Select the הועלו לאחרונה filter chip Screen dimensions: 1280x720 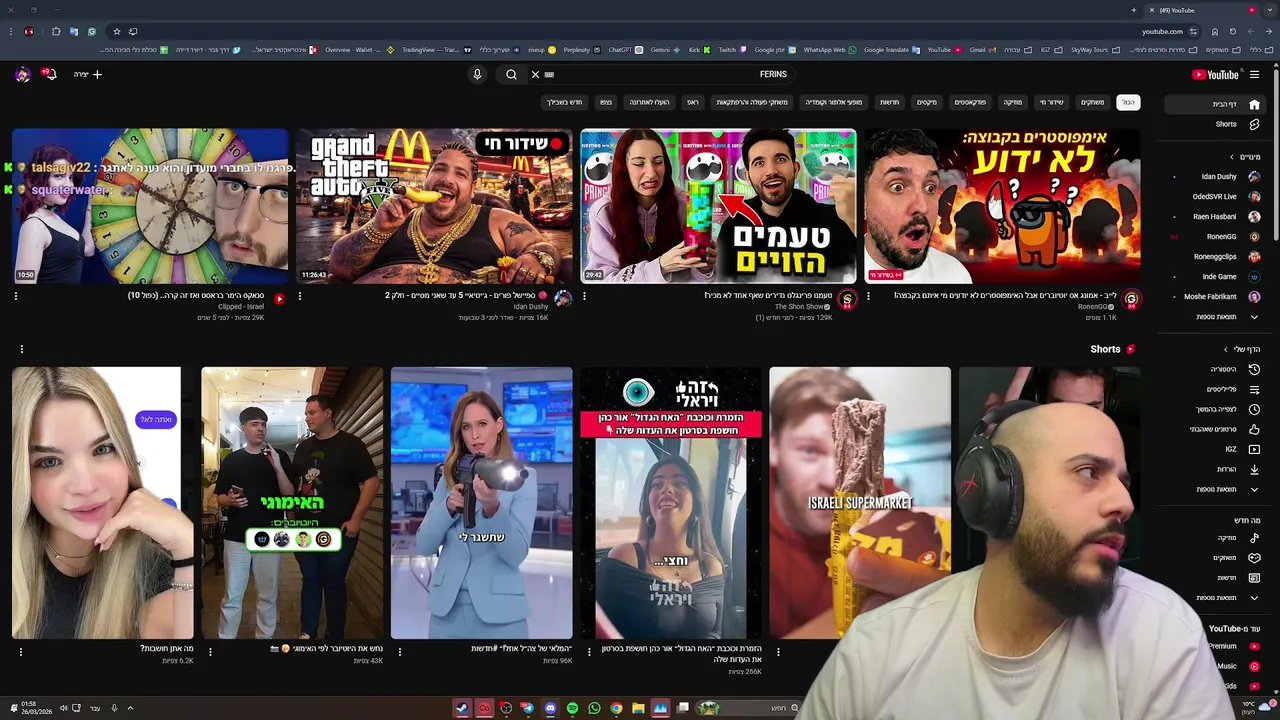point(649,102)
